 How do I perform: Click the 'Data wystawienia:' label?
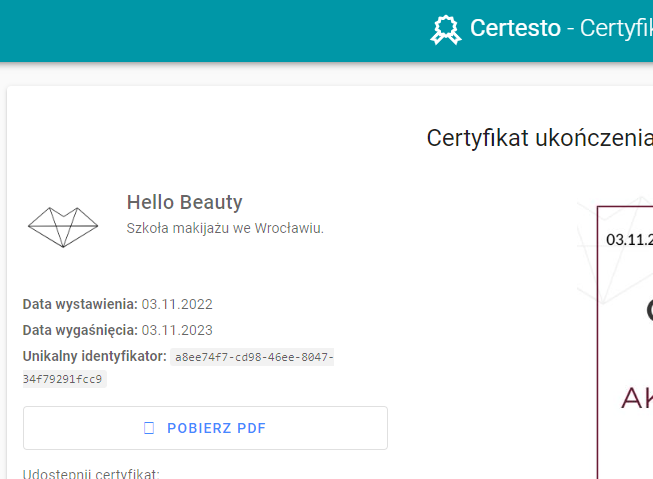80,304
